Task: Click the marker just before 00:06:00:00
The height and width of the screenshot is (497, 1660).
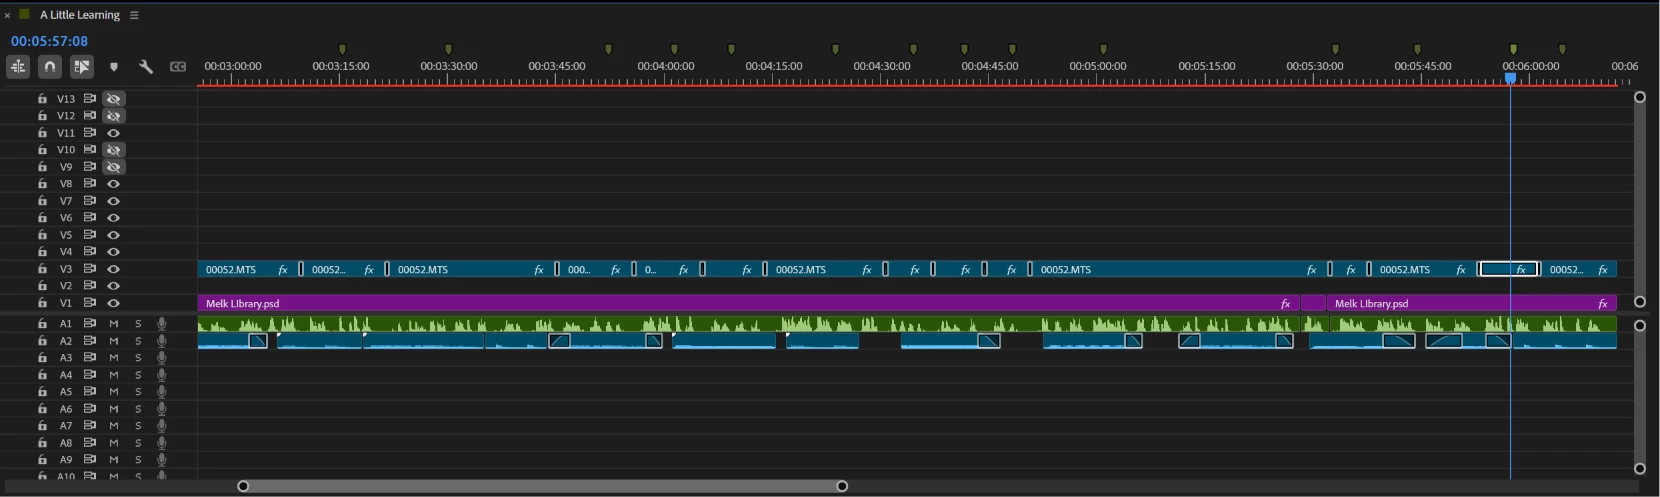Action: click(1513, 49)
